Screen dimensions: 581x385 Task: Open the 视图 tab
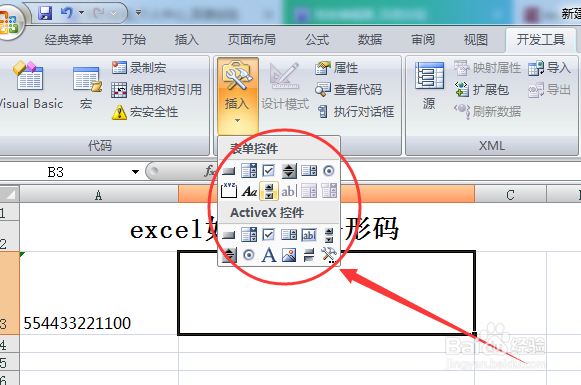click(x=476, y=39)
